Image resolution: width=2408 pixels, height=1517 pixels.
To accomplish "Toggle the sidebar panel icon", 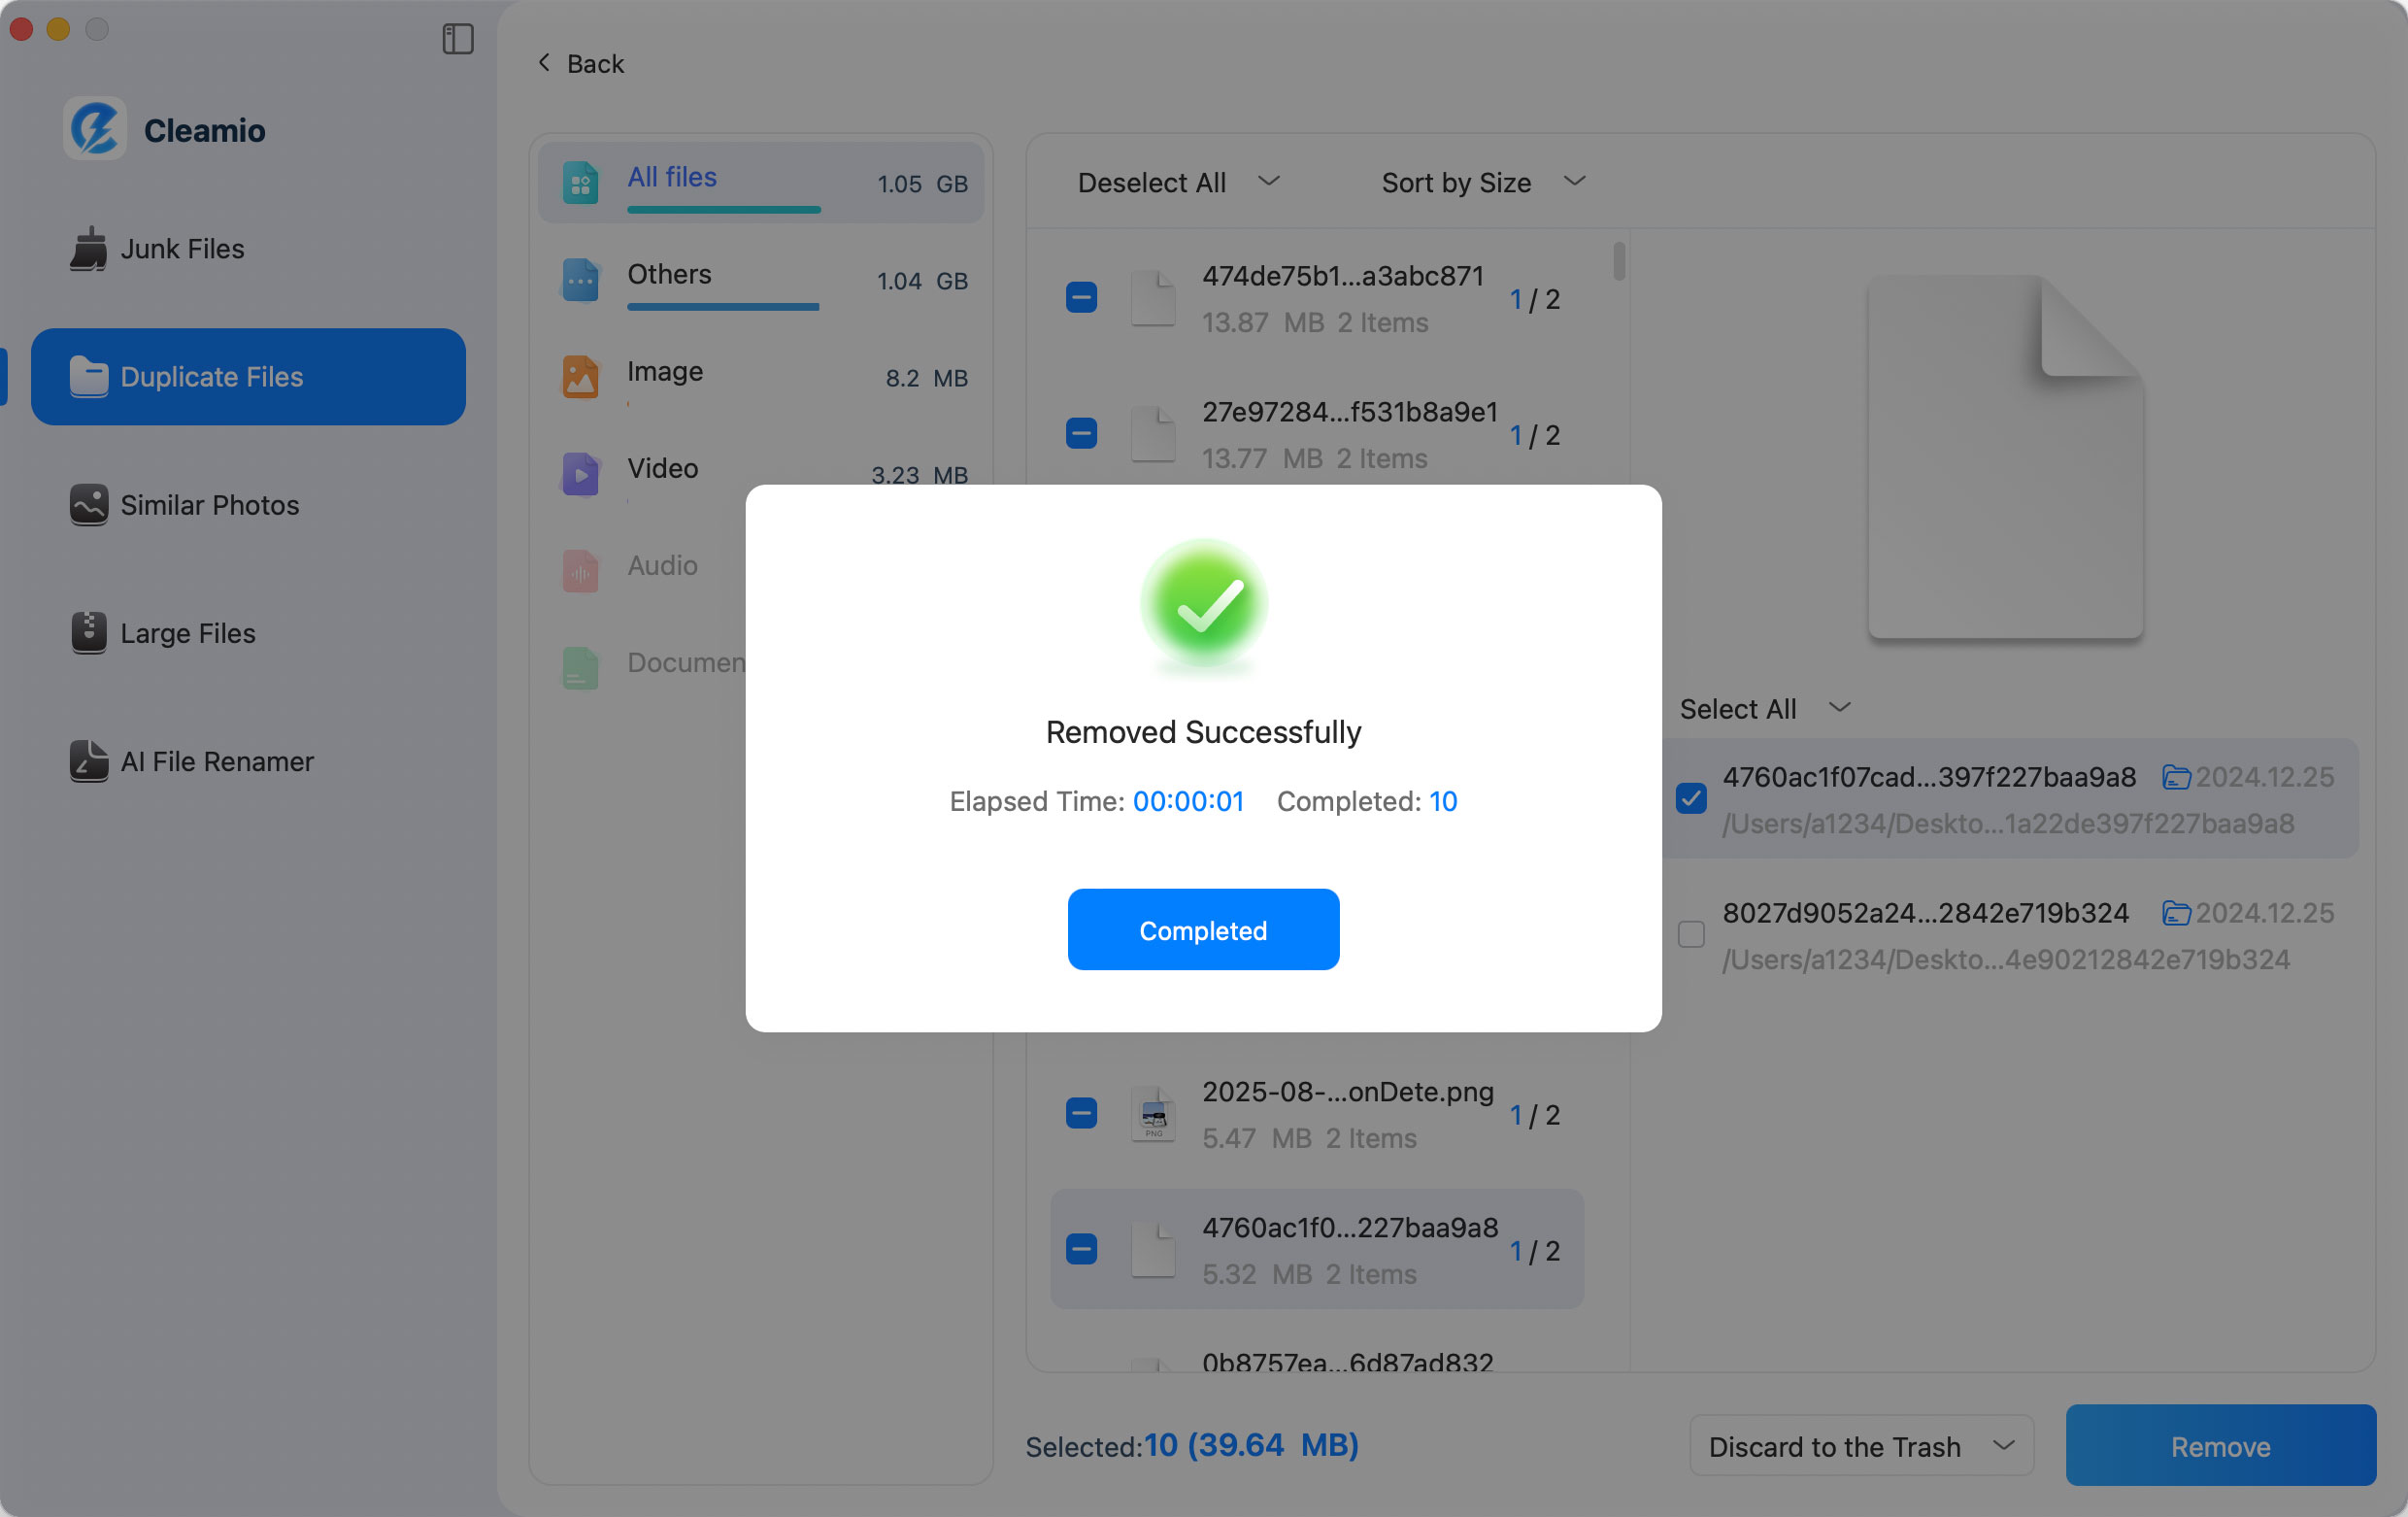I will coord(458,39).
